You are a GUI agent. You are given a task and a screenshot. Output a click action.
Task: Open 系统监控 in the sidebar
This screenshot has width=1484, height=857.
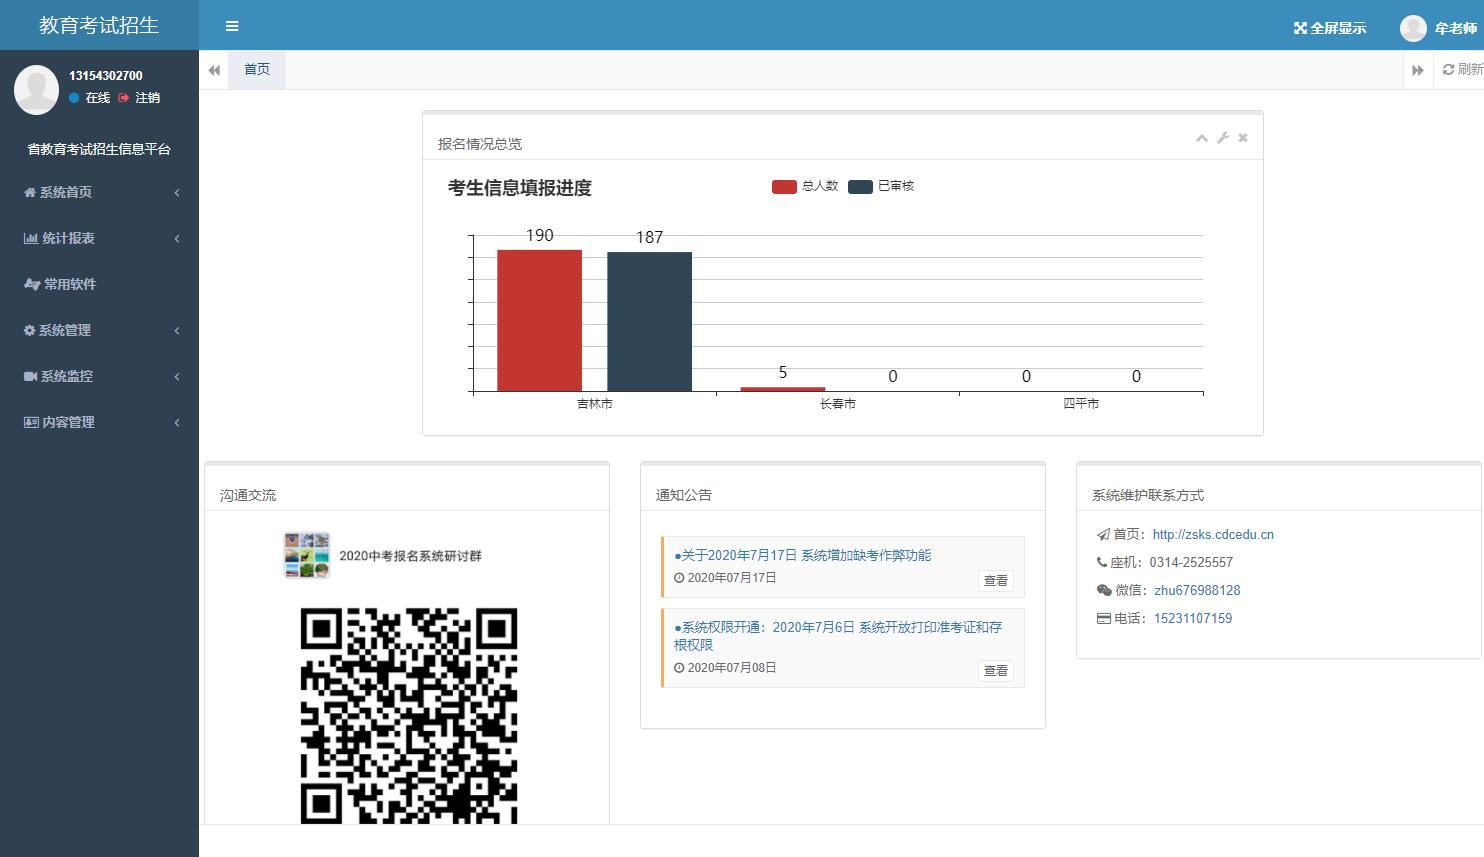(99, 376)
